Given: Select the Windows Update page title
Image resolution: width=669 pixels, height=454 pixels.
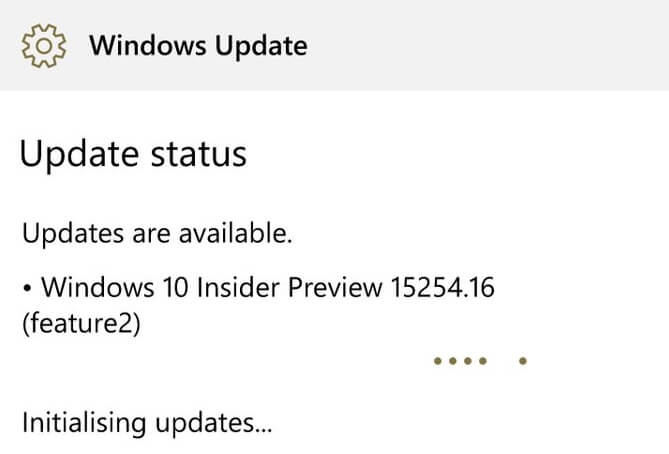Looking at the screenshot, I should click(x=198, y=46).
